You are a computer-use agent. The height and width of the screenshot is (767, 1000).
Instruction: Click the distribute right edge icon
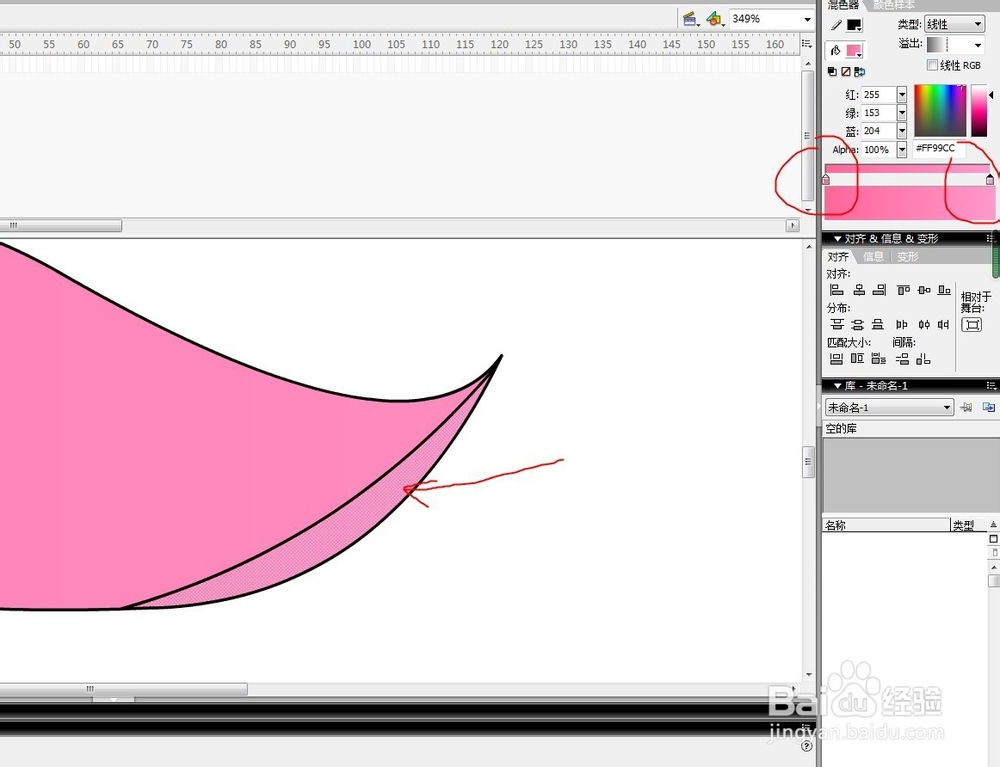coord(944,325)
